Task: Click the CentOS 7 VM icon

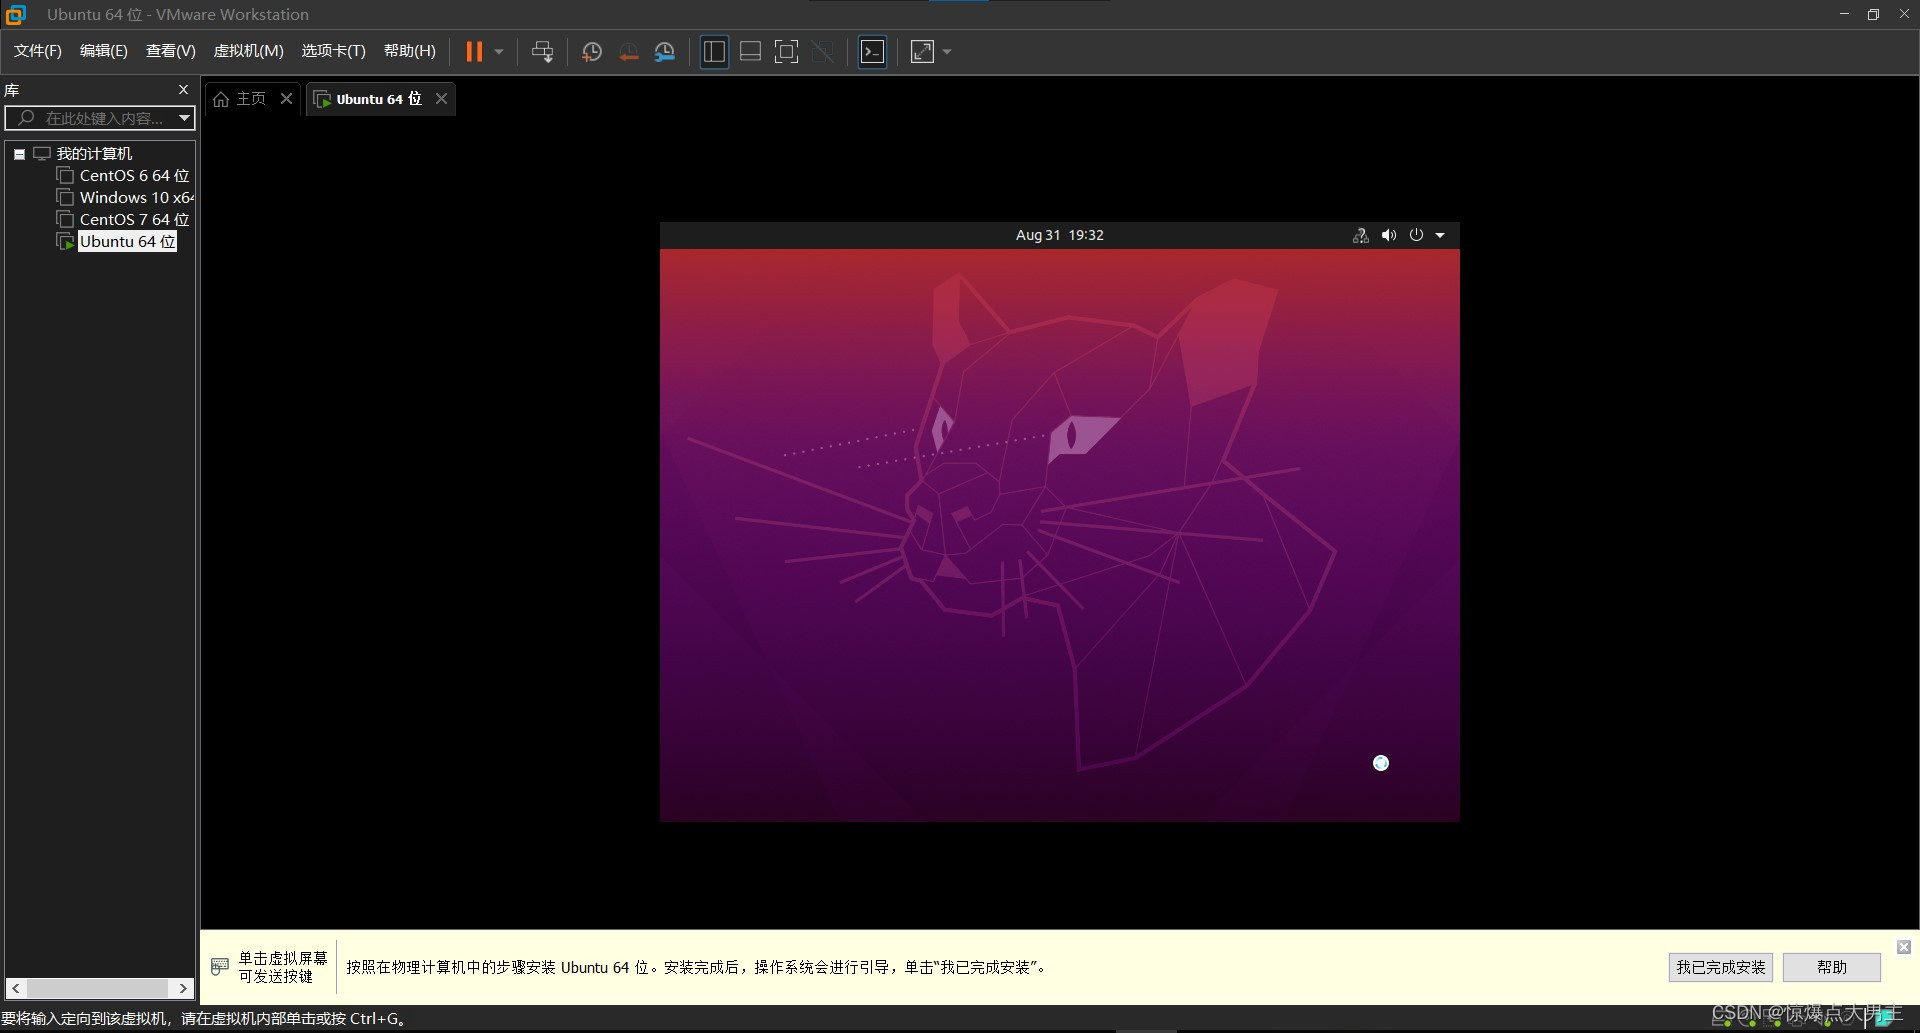Action: (66, 220)
